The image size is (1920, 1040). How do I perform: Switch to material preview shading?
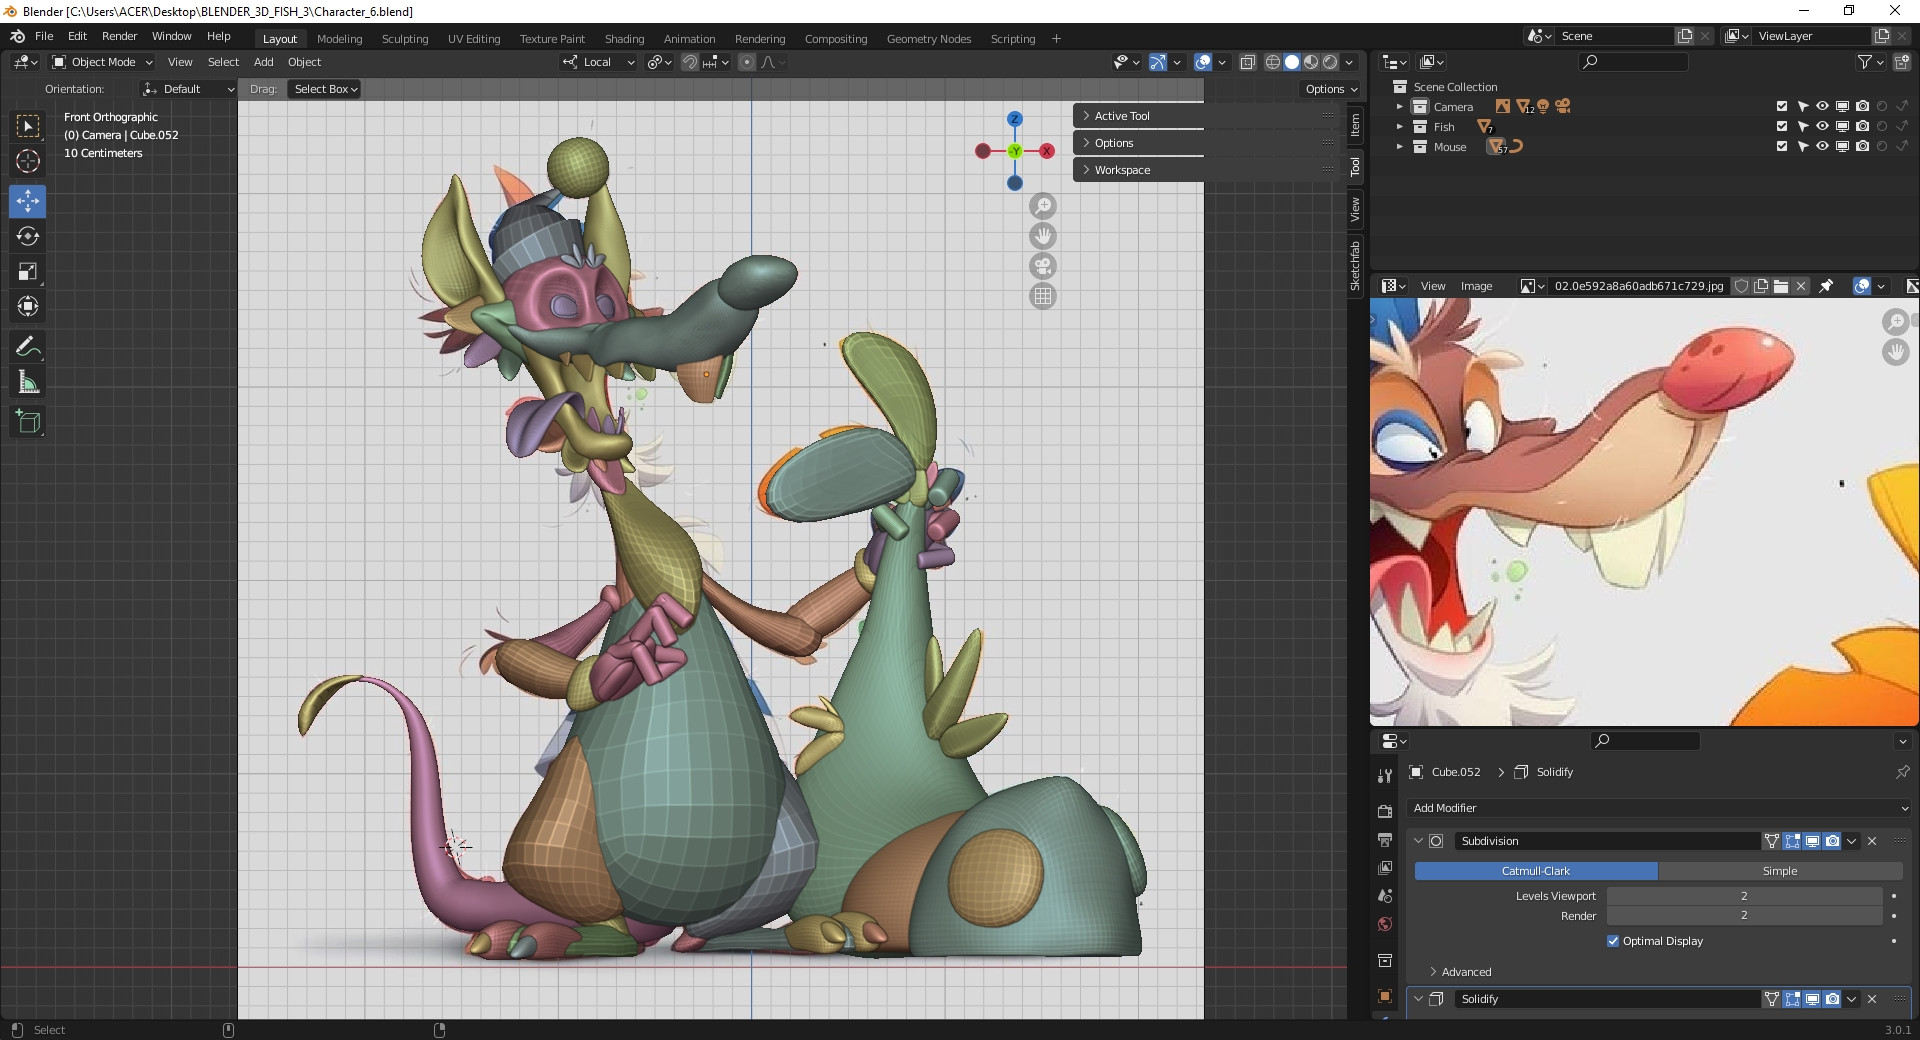(x=1311, y=62)
